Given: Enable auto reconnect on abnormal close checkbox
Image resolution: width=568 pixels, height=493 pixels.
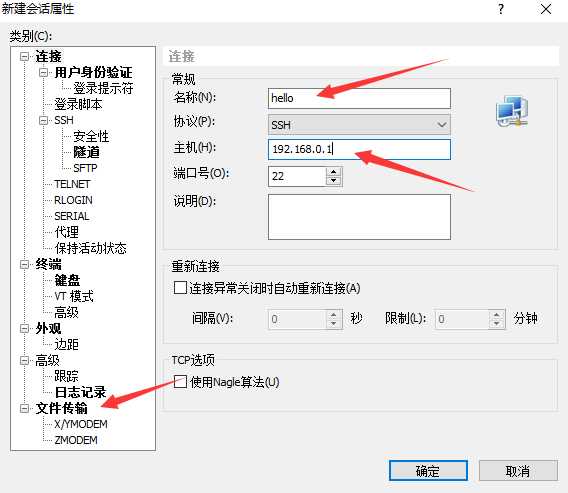Looking at the screenshot, I should (x=180, y=288).
